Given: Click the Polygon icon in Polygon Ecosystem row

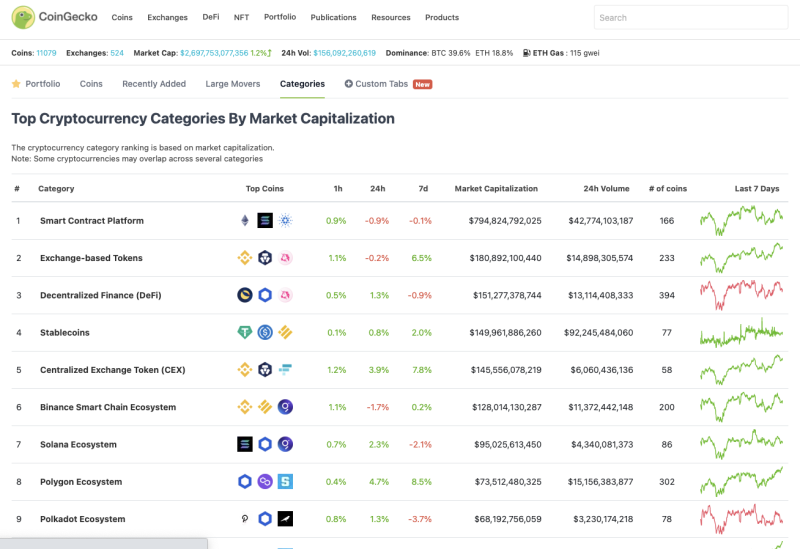Looking at the screenshot, I should point(265,481).
